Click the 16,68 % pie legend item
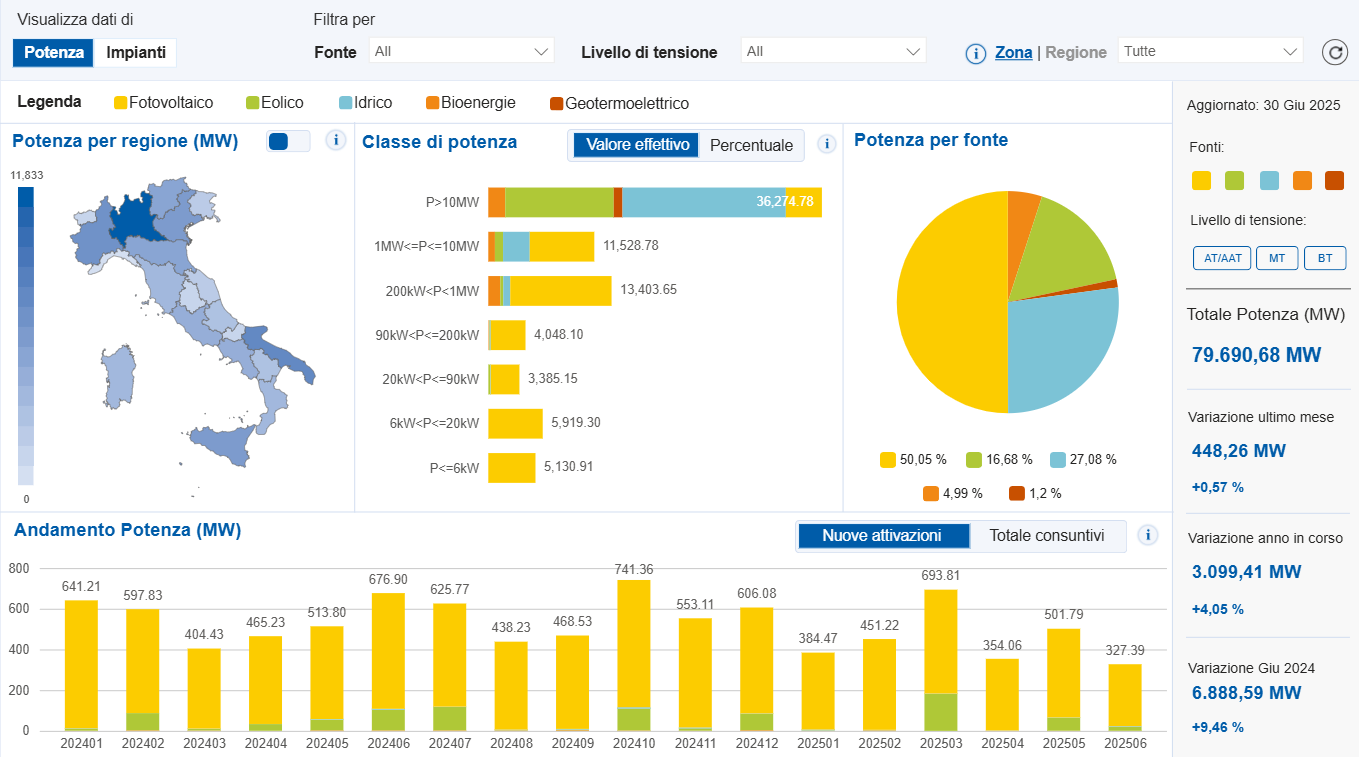1359x757 pixels. (x=999, y=460)
